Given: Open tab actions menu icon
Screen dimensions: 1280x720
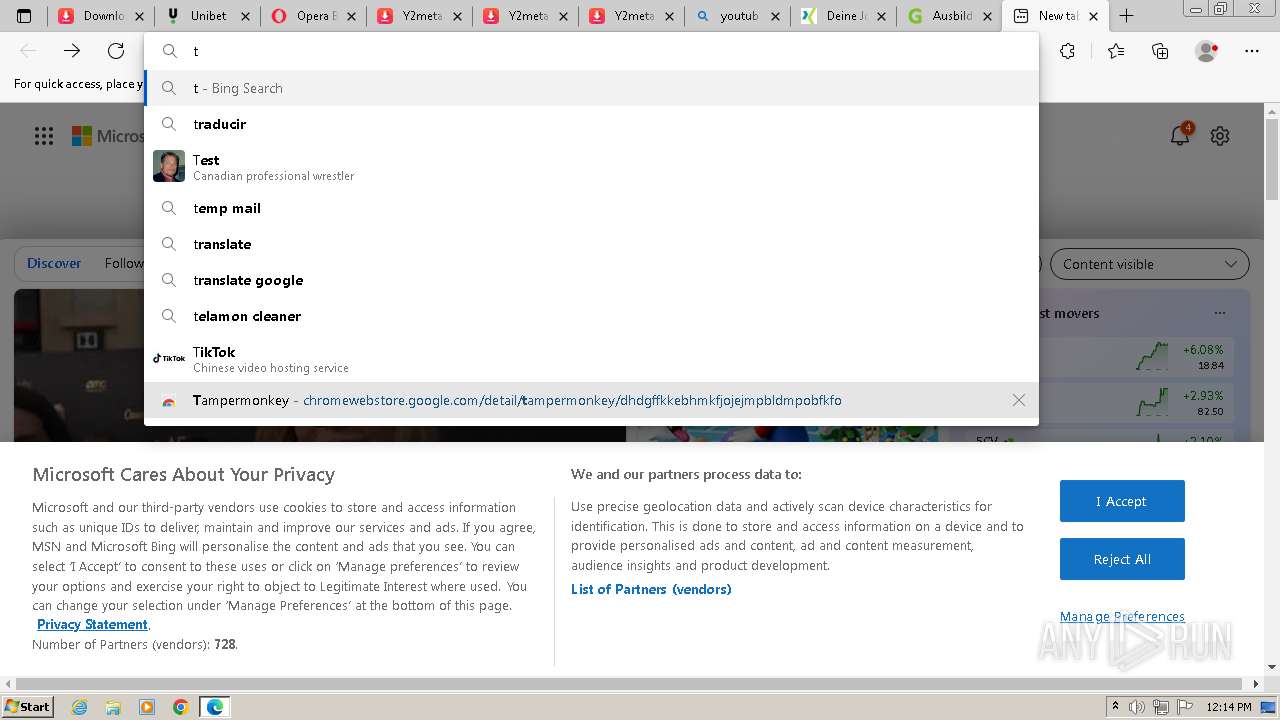Looking at the screenshot, I should pos(24,16).
